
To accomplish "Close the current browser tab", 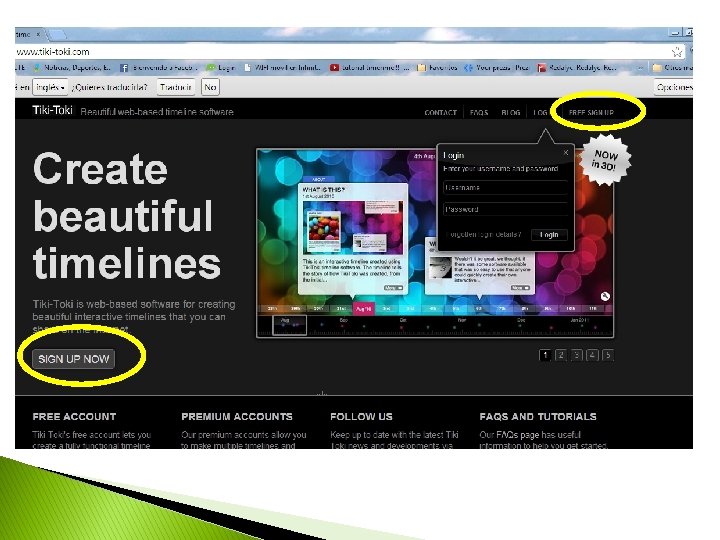I will pos(39,34).
